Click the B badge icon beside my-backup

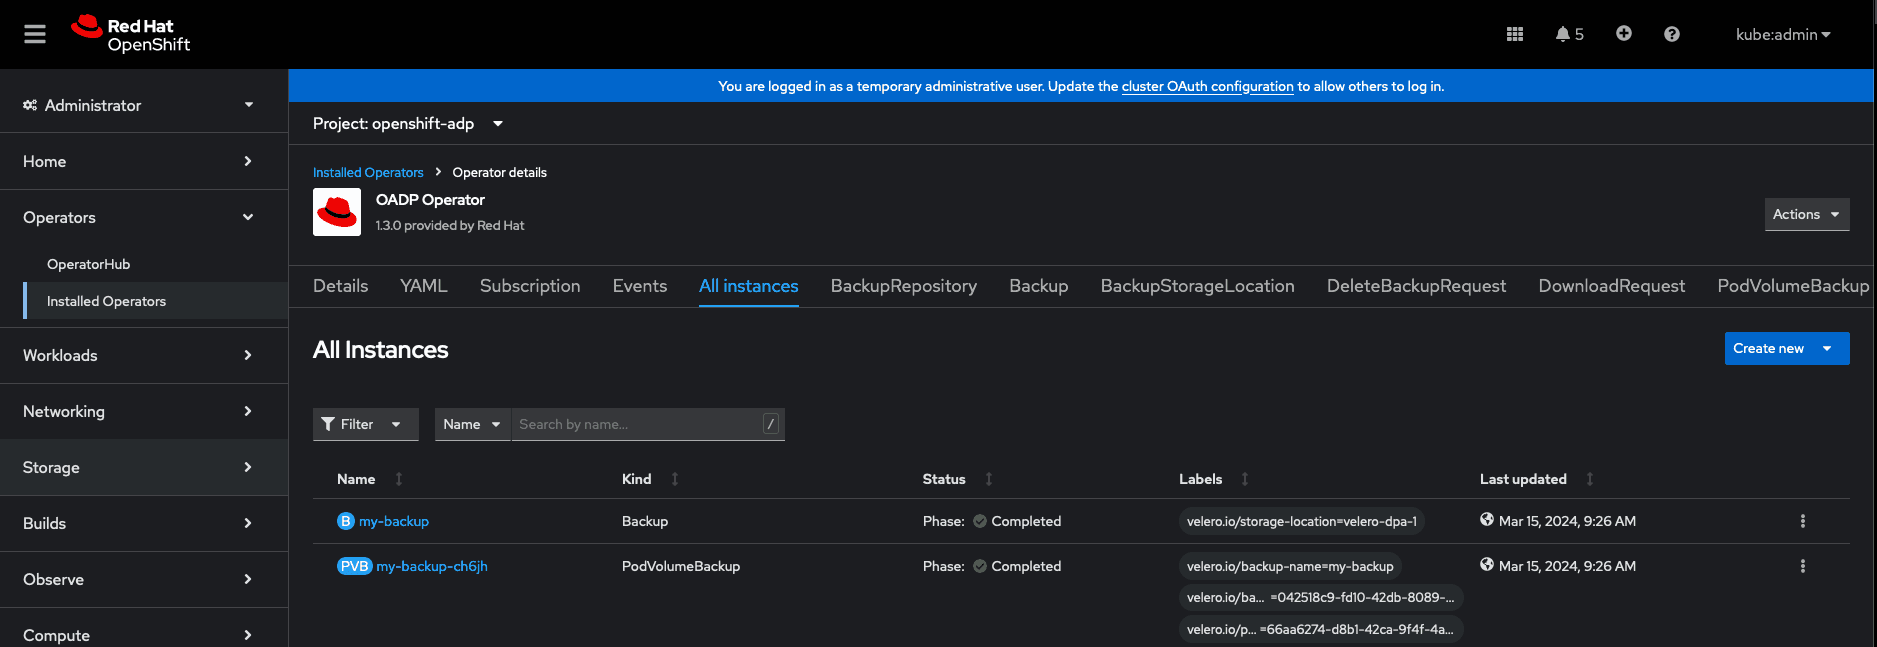coord(346,521)
